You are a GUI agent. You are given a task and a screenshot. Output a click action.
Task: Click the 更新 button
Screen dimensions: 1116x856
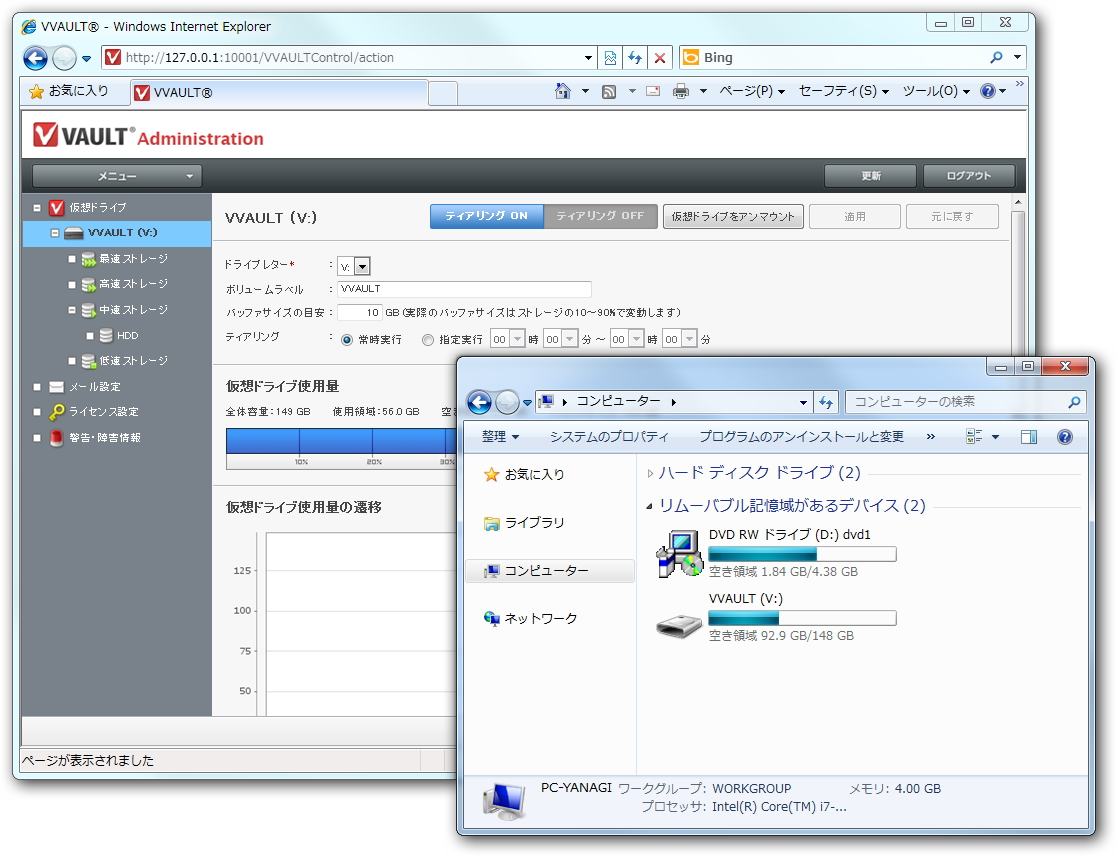pyautogui.click(x=869, y=176)
